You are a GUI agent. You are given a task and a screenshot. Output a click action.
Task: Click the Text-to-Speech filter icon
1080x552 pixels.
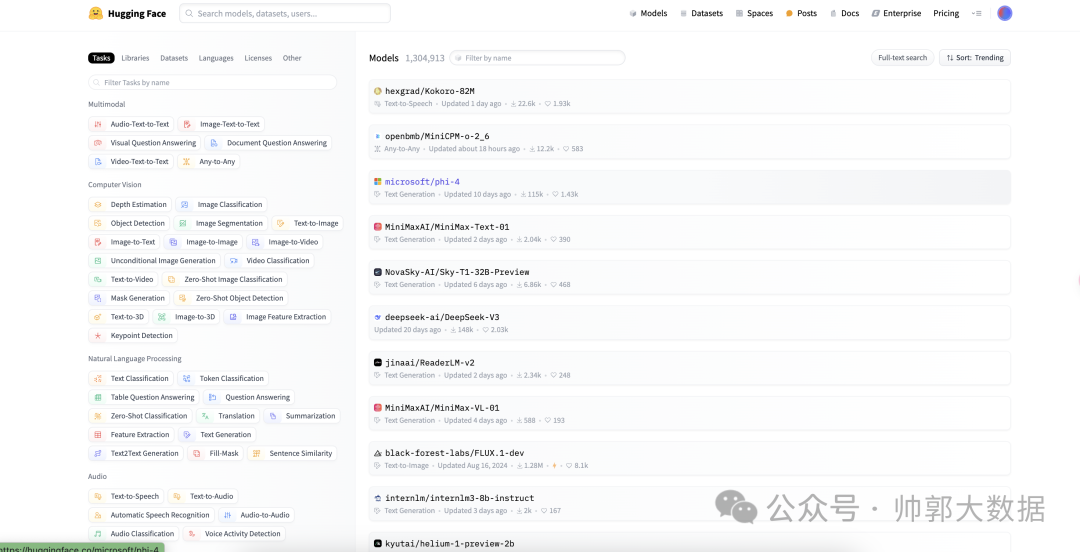(x=98, y=496)
